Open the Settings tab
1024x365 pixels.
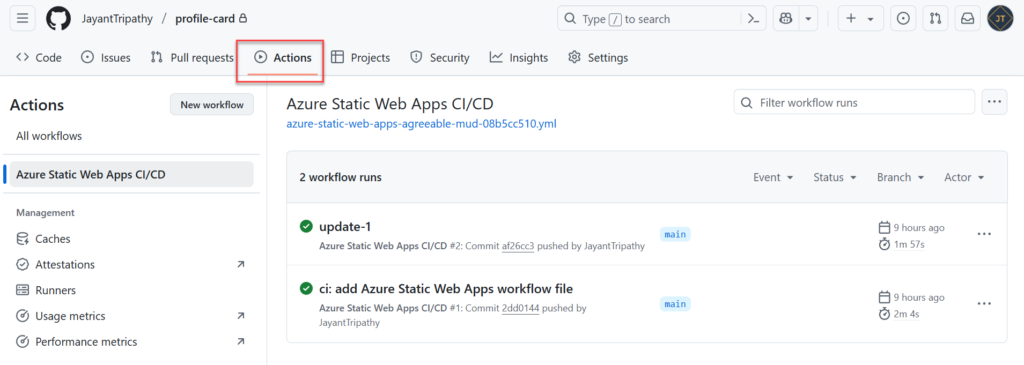coord(598,57)
